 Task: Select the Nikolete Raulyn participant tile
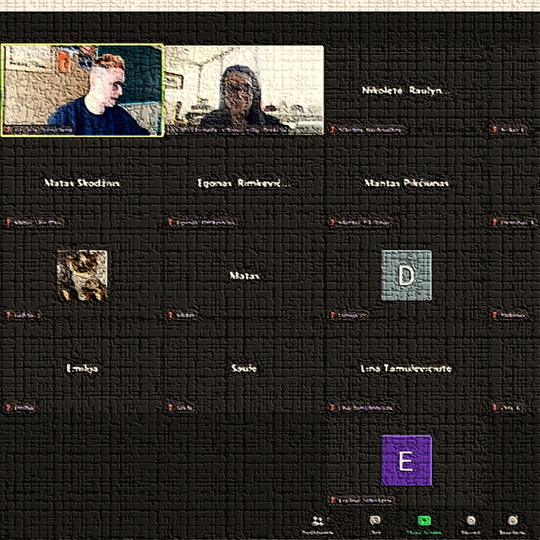[406, 90]
